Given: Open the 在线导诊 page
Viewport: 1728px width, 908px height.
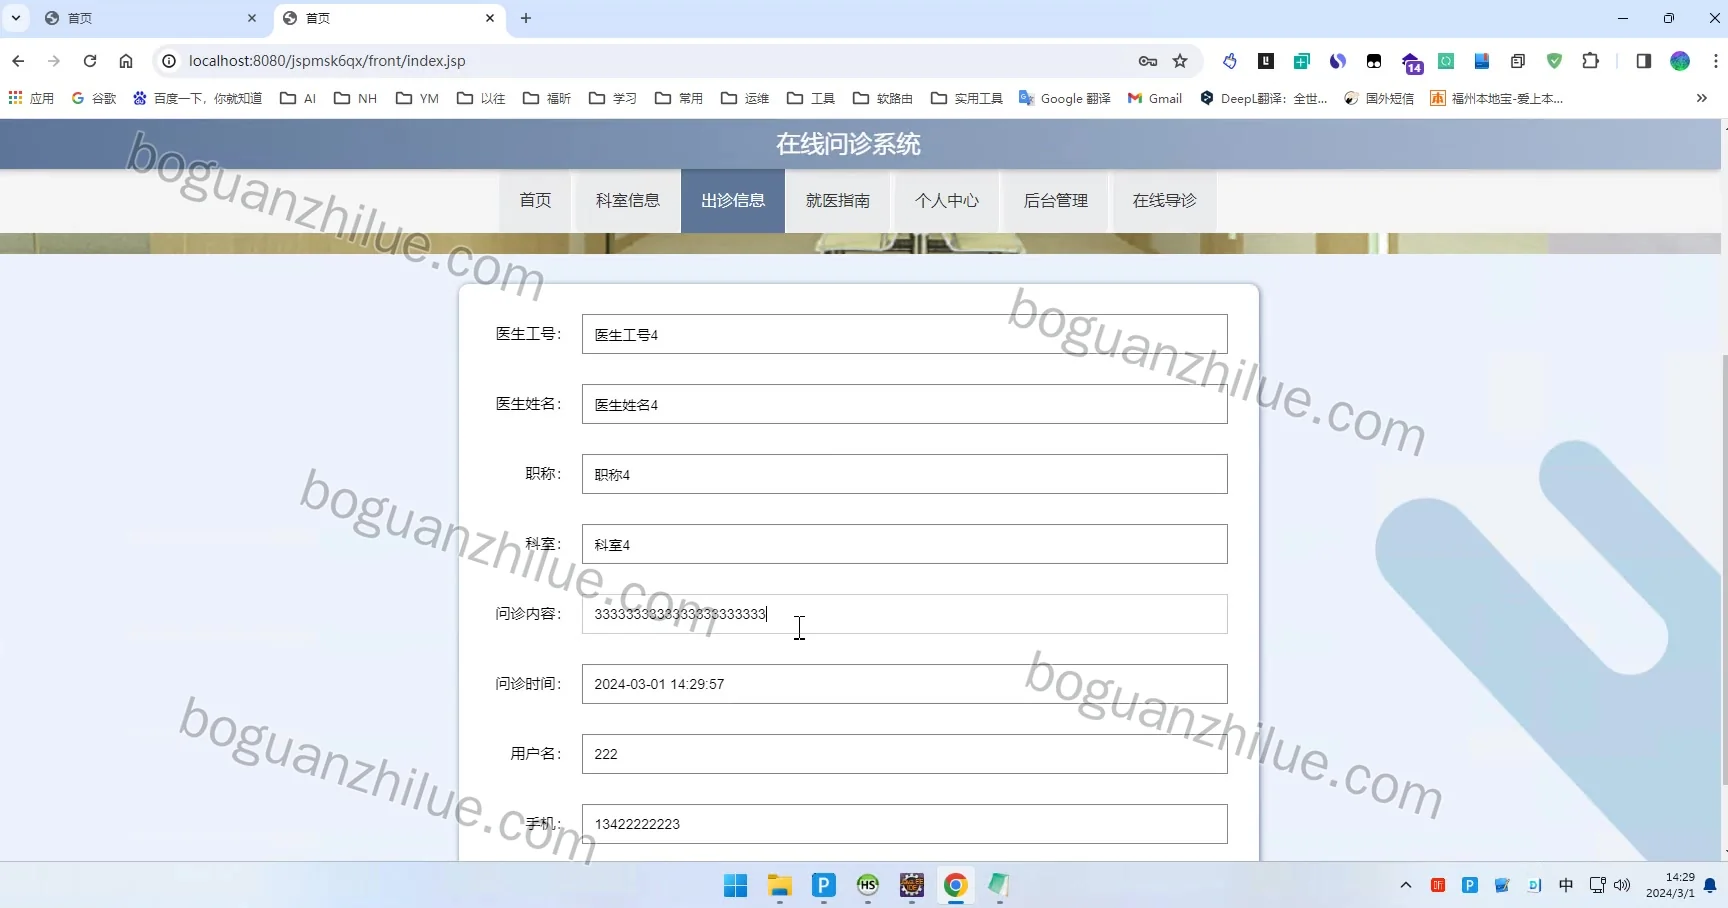Looking at the screenshot, I should tap(1165, 201).
